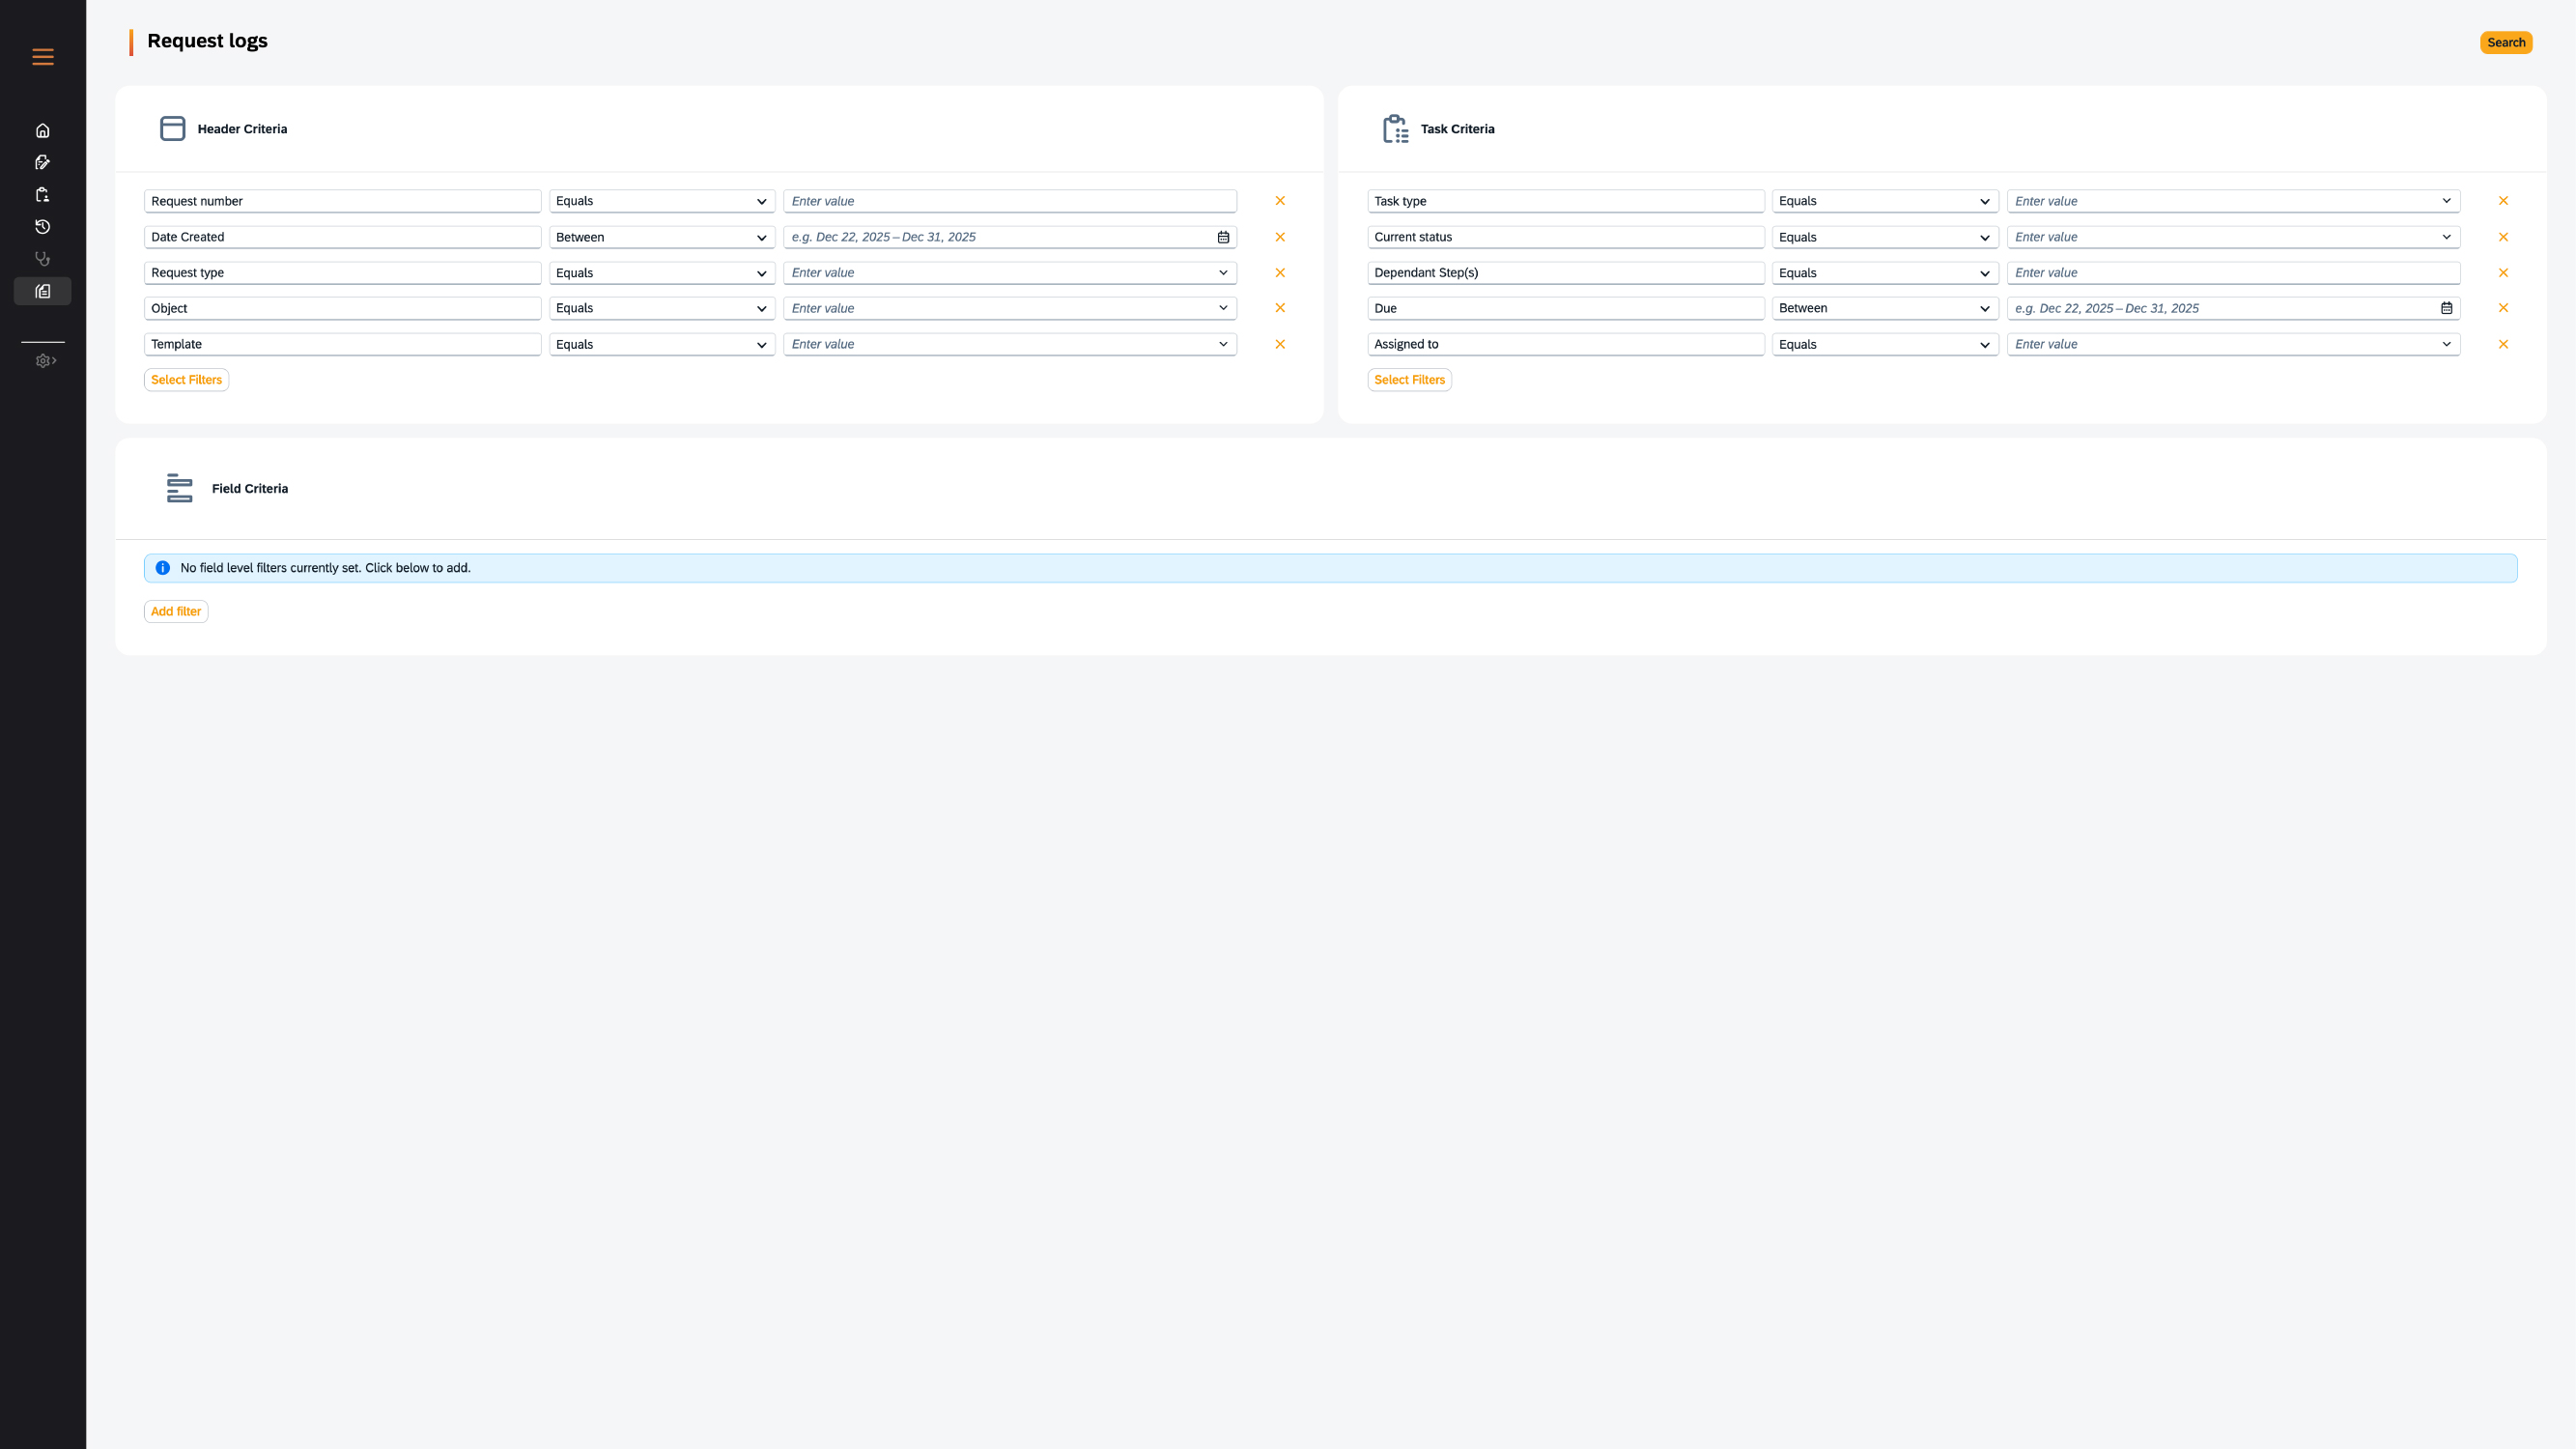2576x1449 pixels.
Task: Open the hamburger menu in the sidebar
Action: coord(43,57)
